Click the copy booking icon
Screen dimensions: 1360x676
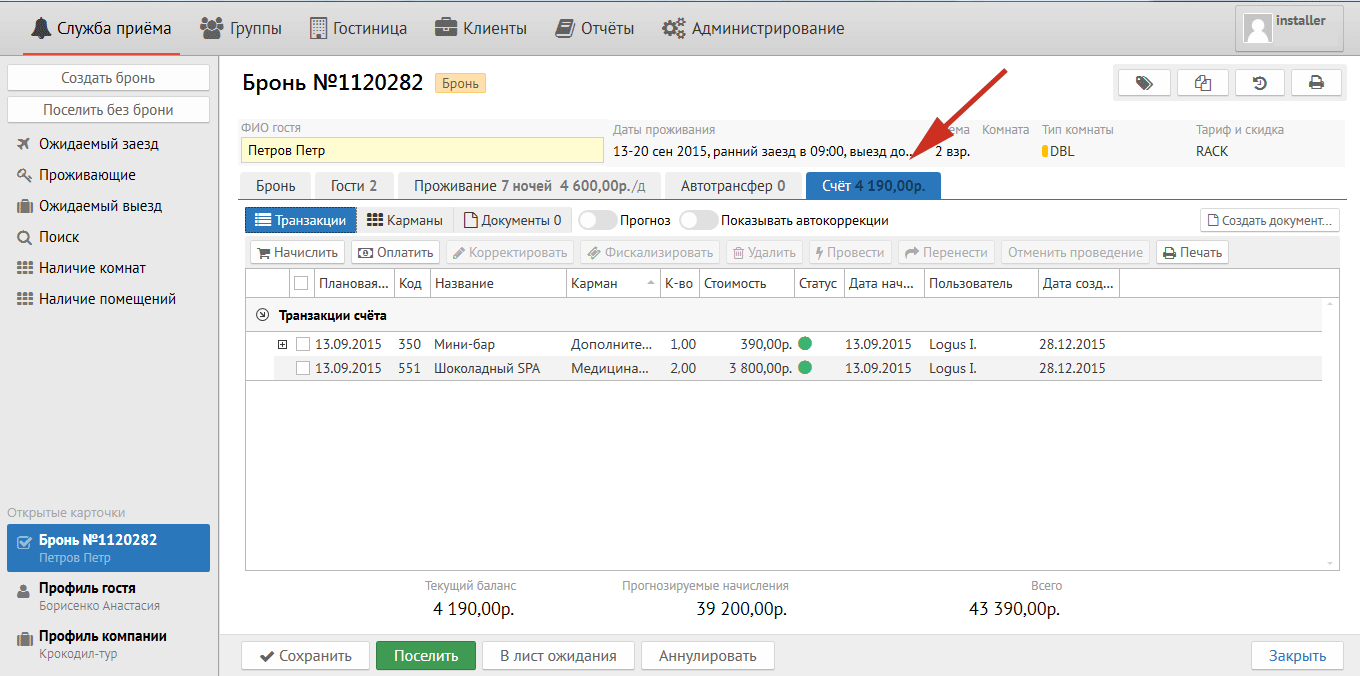[x=1202, y=84]
